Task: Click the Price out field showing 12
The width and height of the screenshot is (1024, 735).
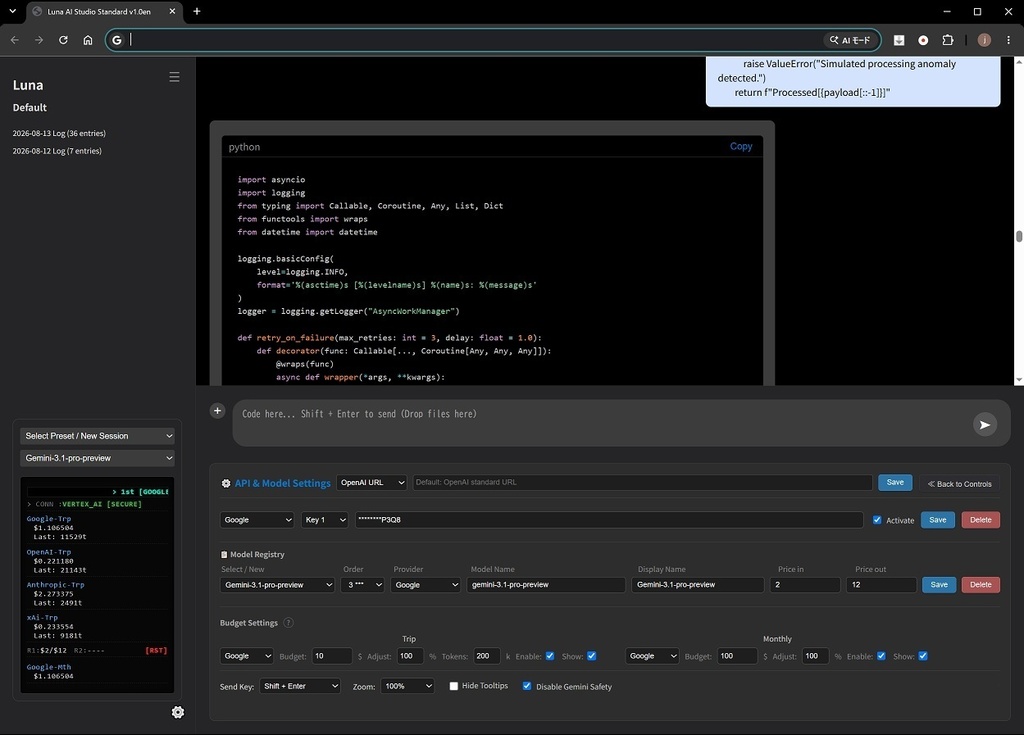Action: pos(881,585)
